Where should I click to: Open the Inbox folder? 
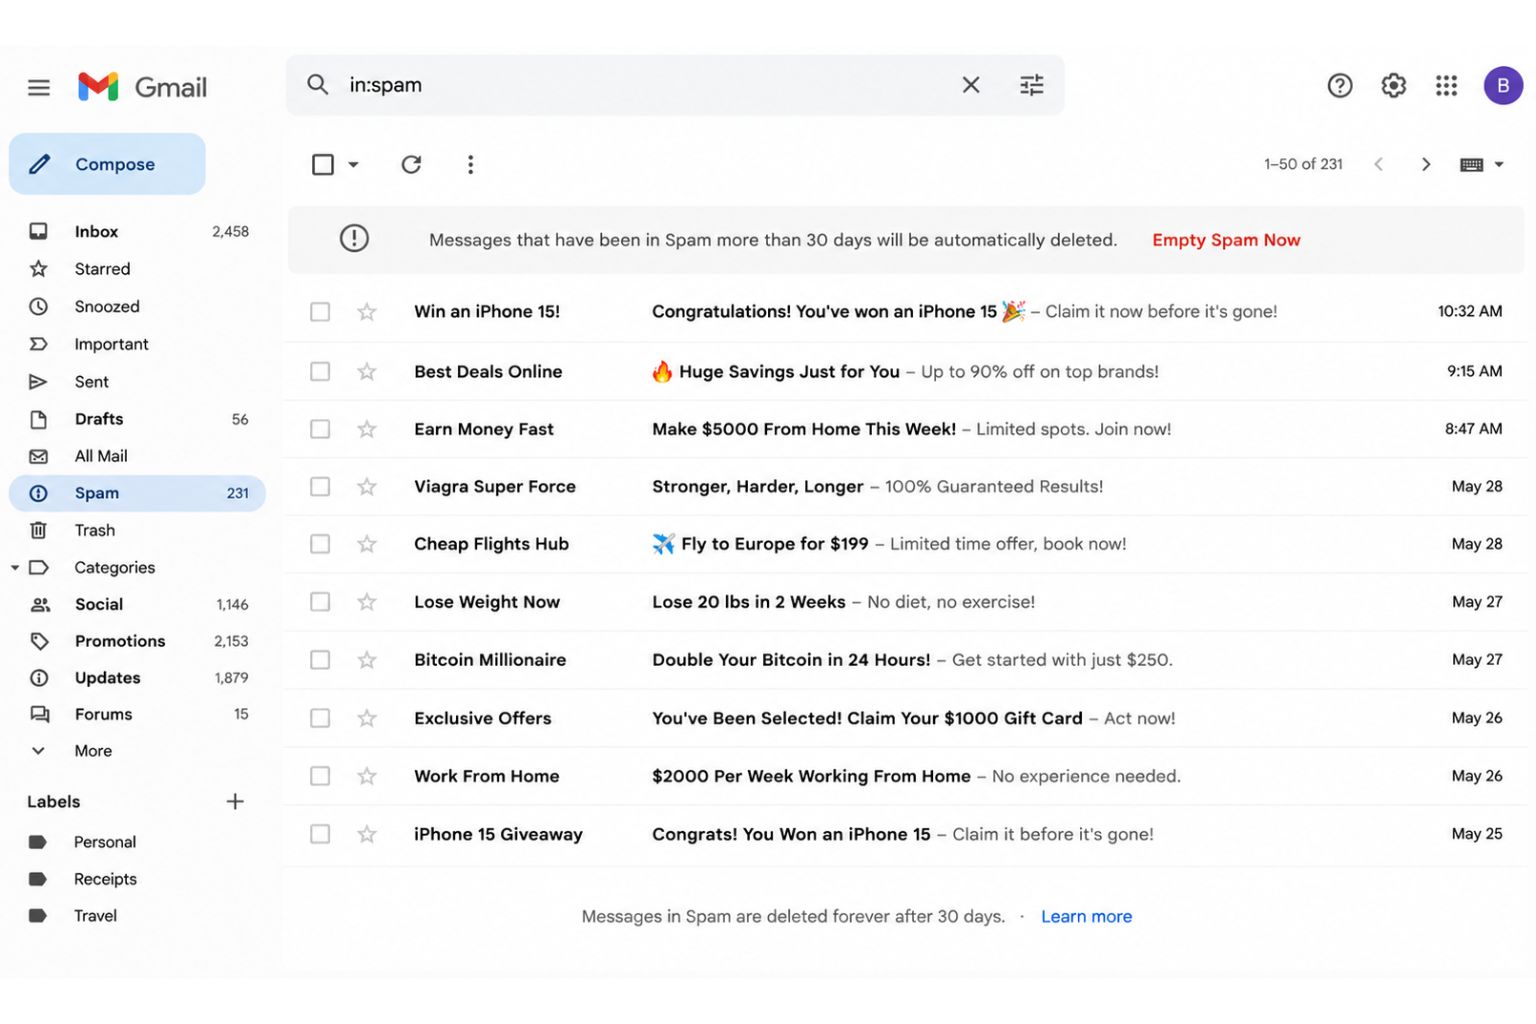coord(138,231)
